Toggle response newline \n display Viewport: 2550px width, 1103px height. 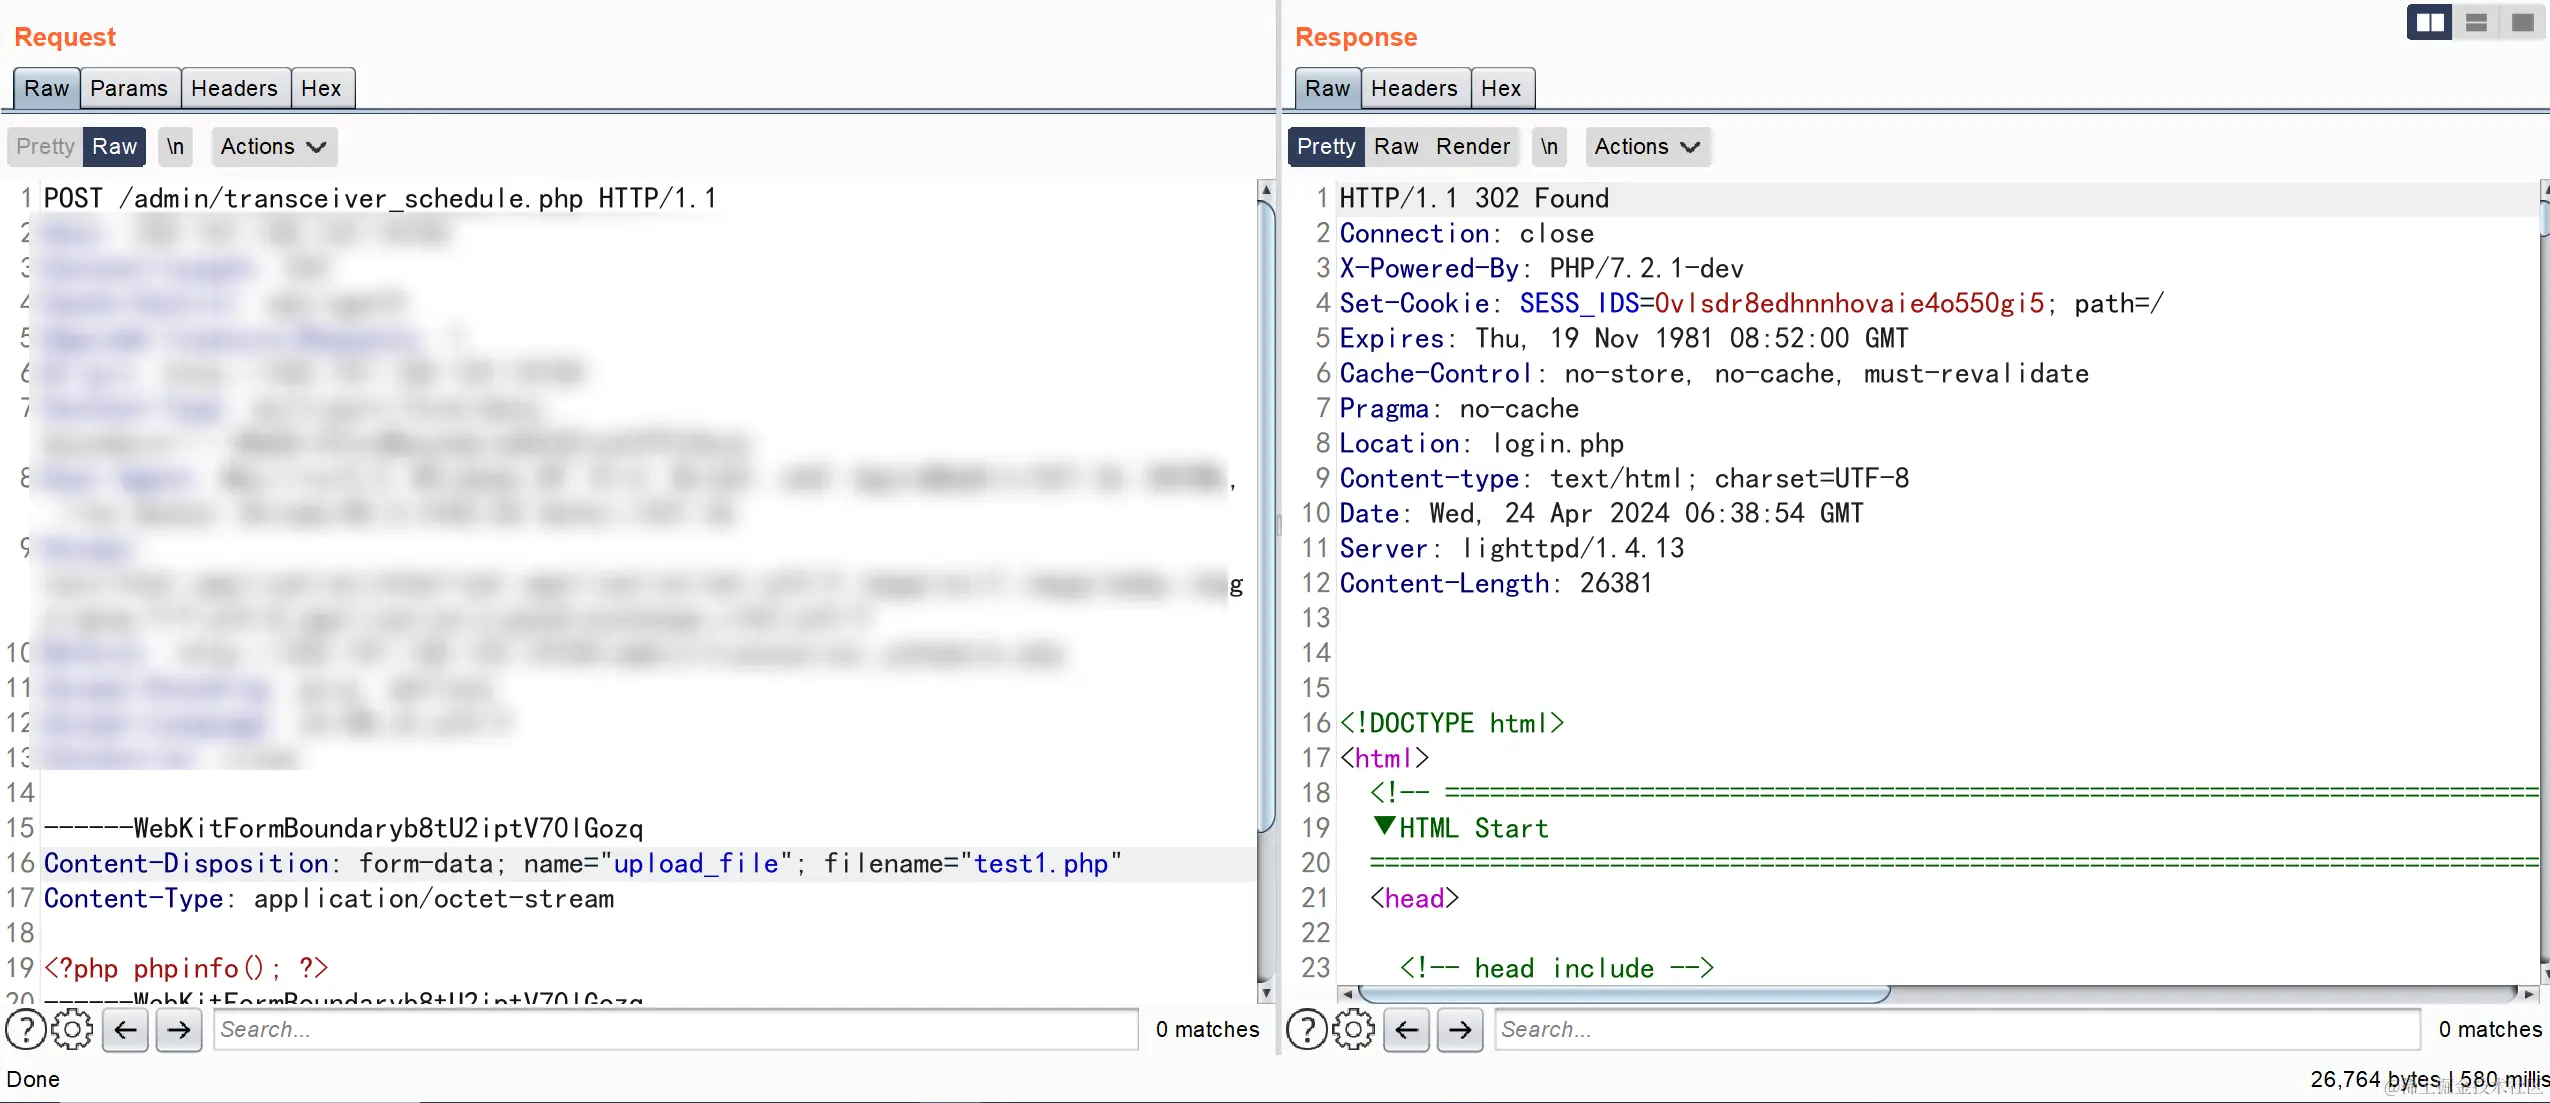tap(1549, 146)
